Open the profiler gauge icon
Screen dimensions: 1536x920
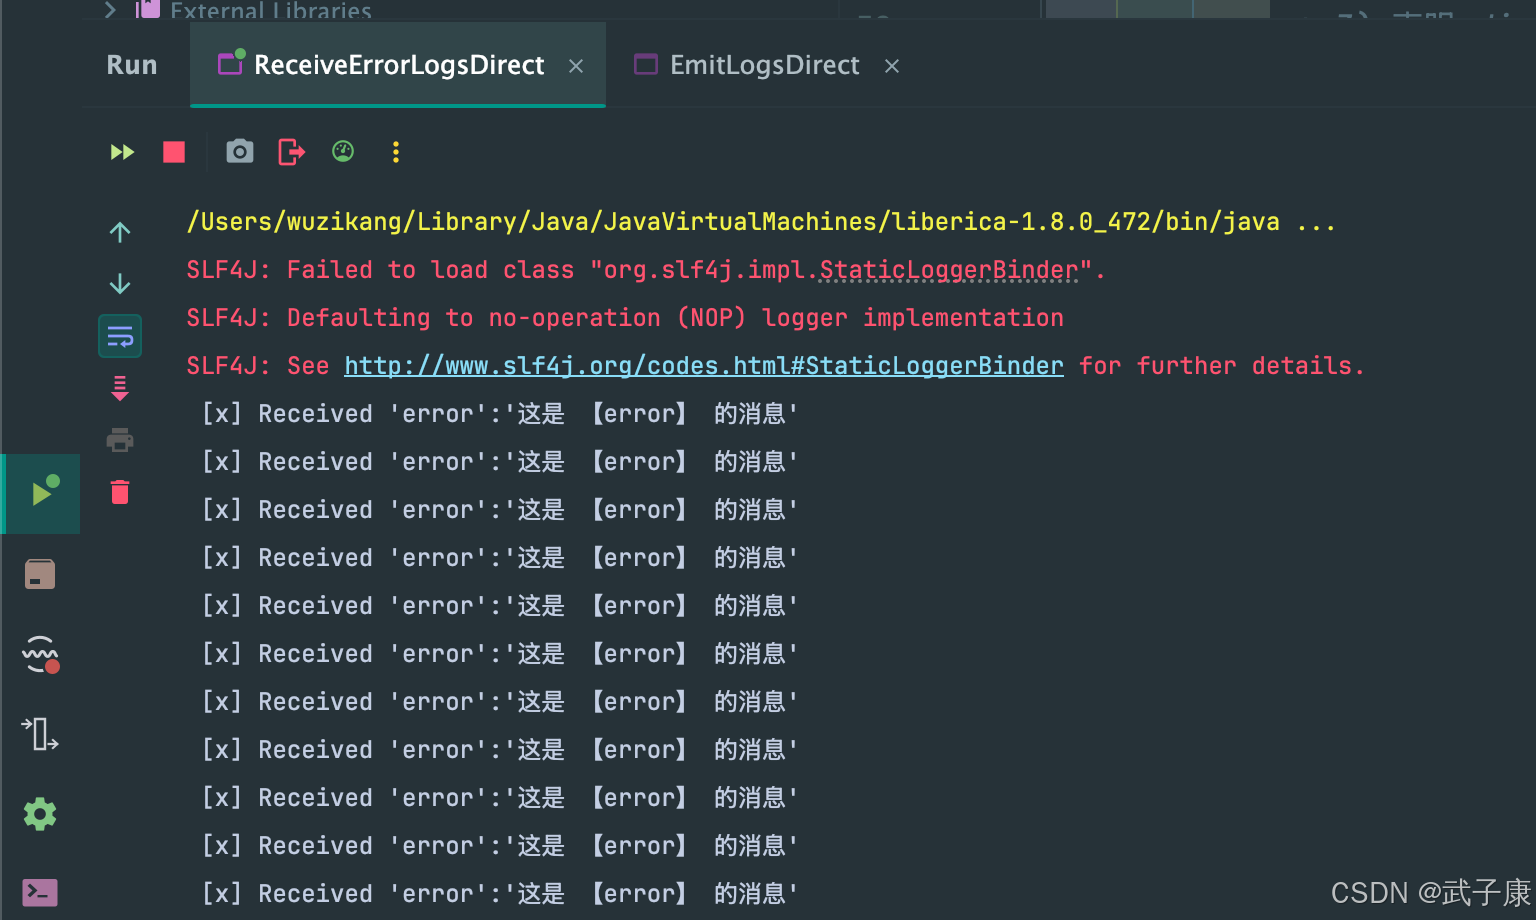coord(343,151)
